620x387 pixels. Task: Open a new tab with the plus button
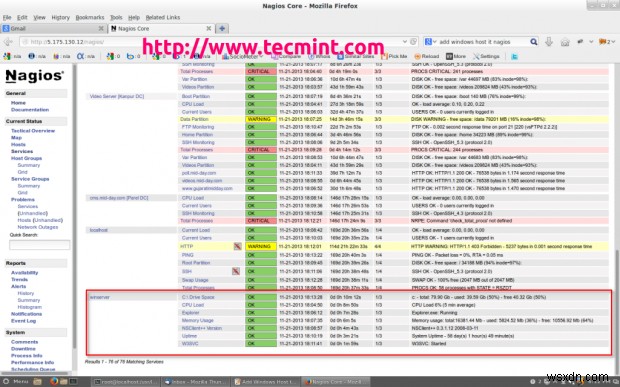[x=222, y=28]
